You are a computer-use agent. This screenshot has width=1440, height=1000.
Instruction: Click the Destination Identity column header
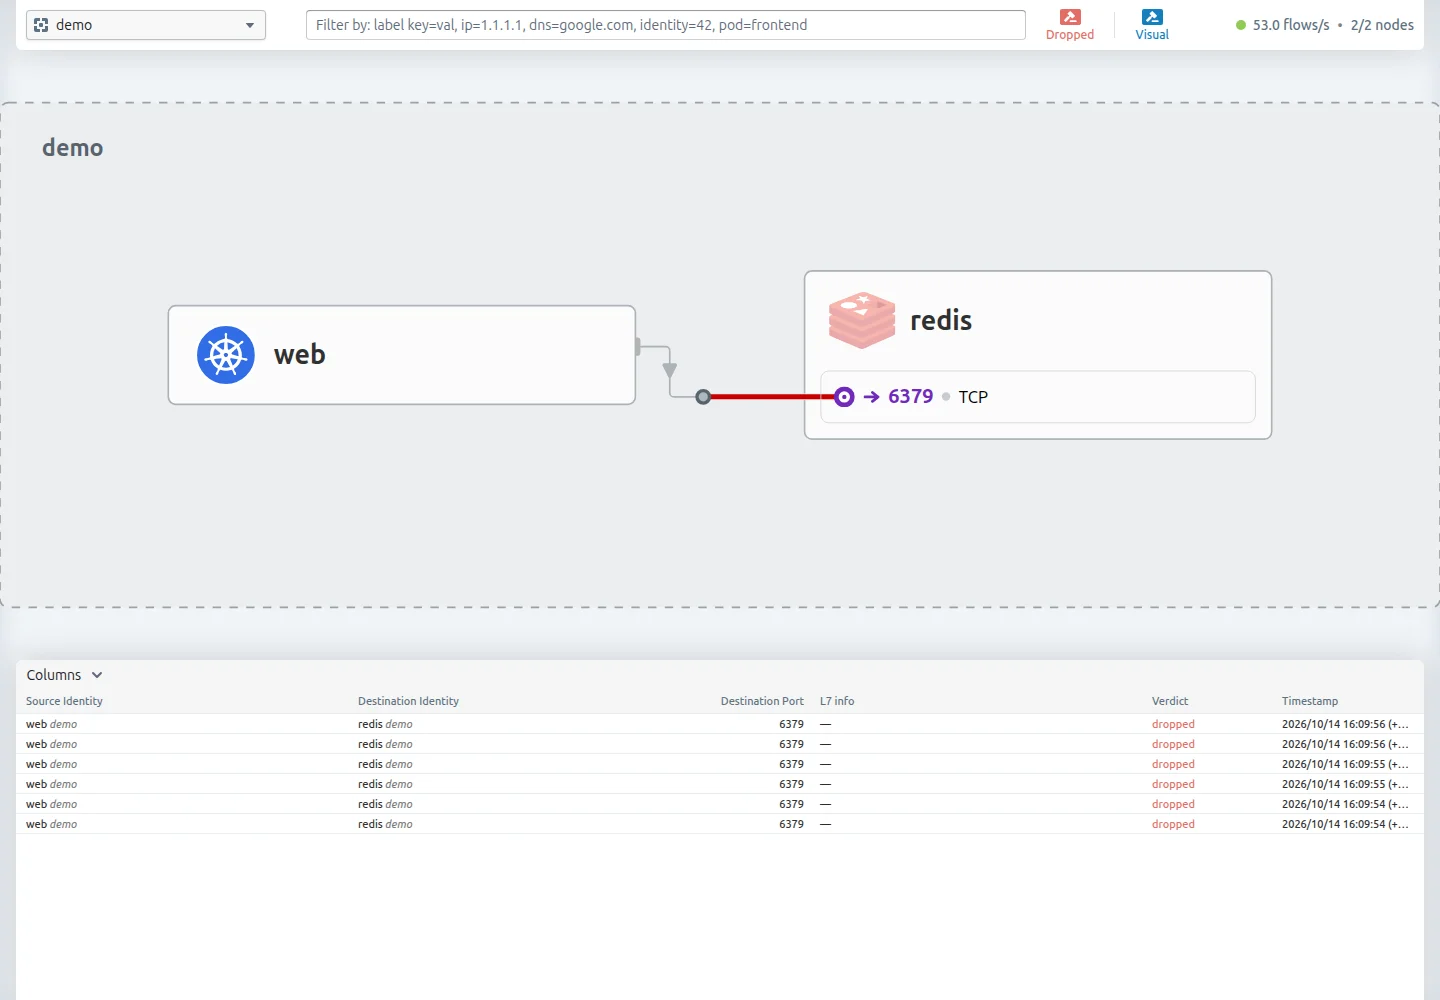pyautogui.click(x=408, y=701)
